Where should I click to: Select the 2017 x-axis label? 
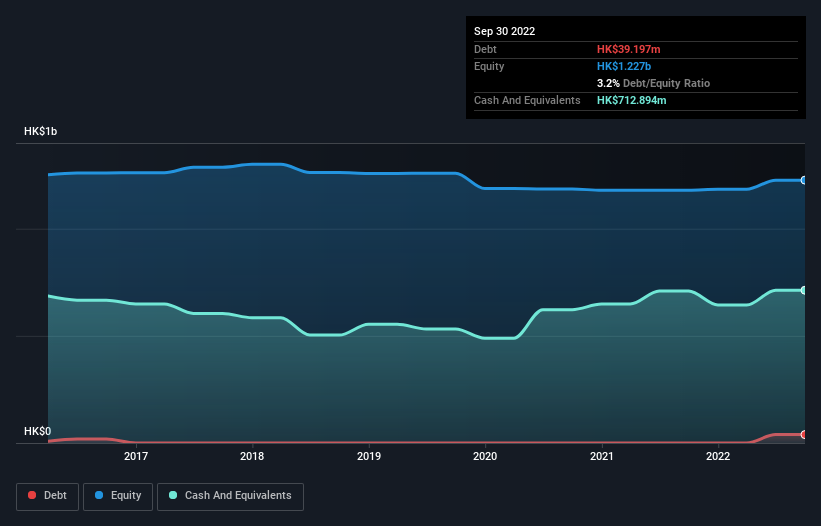(x=136, y=456)
